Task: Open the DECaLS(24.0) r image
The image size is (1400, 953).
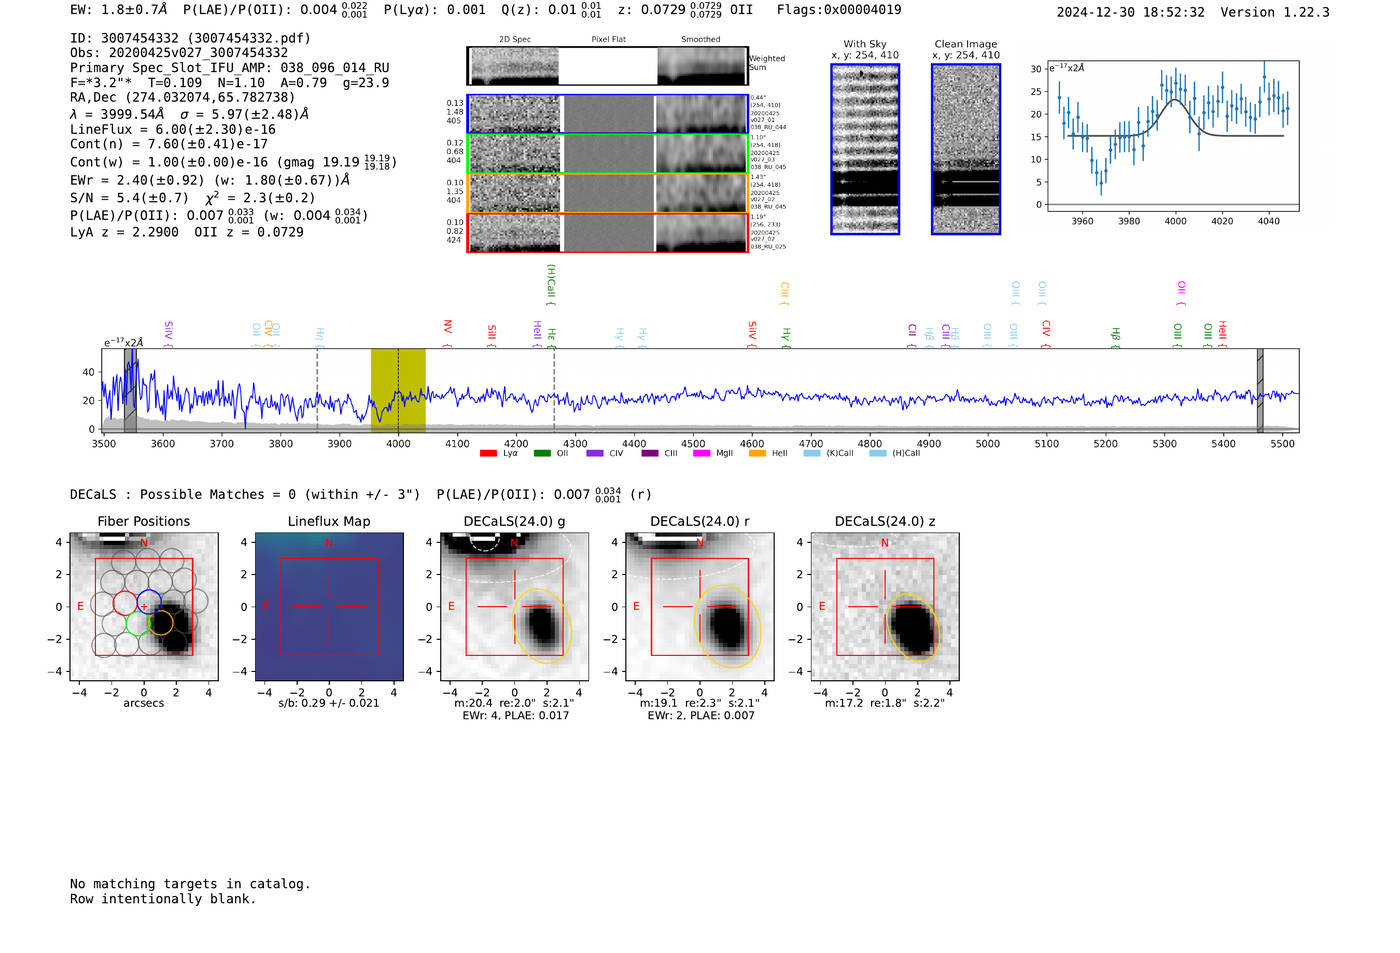Action: 699,606
